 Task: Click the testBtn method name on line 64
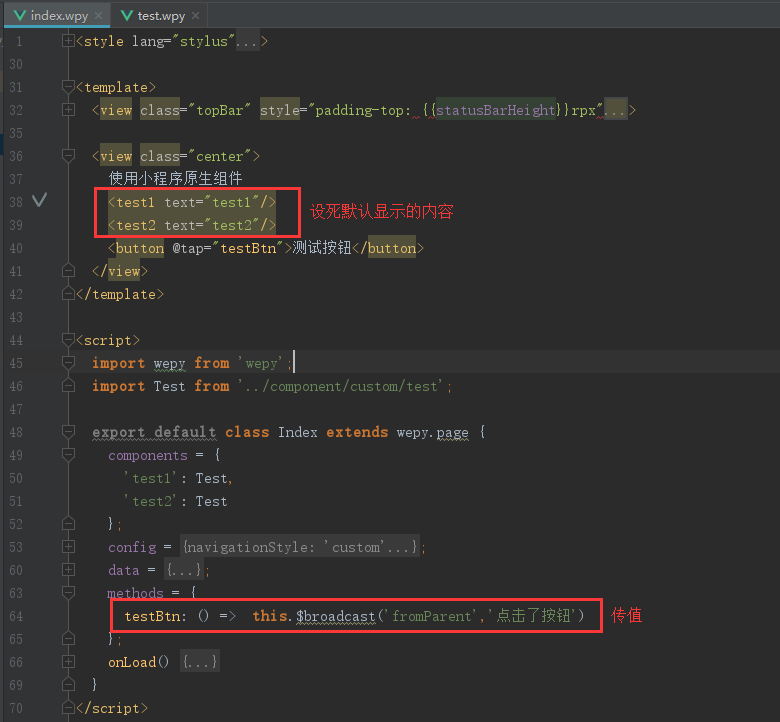click(x=152, y=616)
